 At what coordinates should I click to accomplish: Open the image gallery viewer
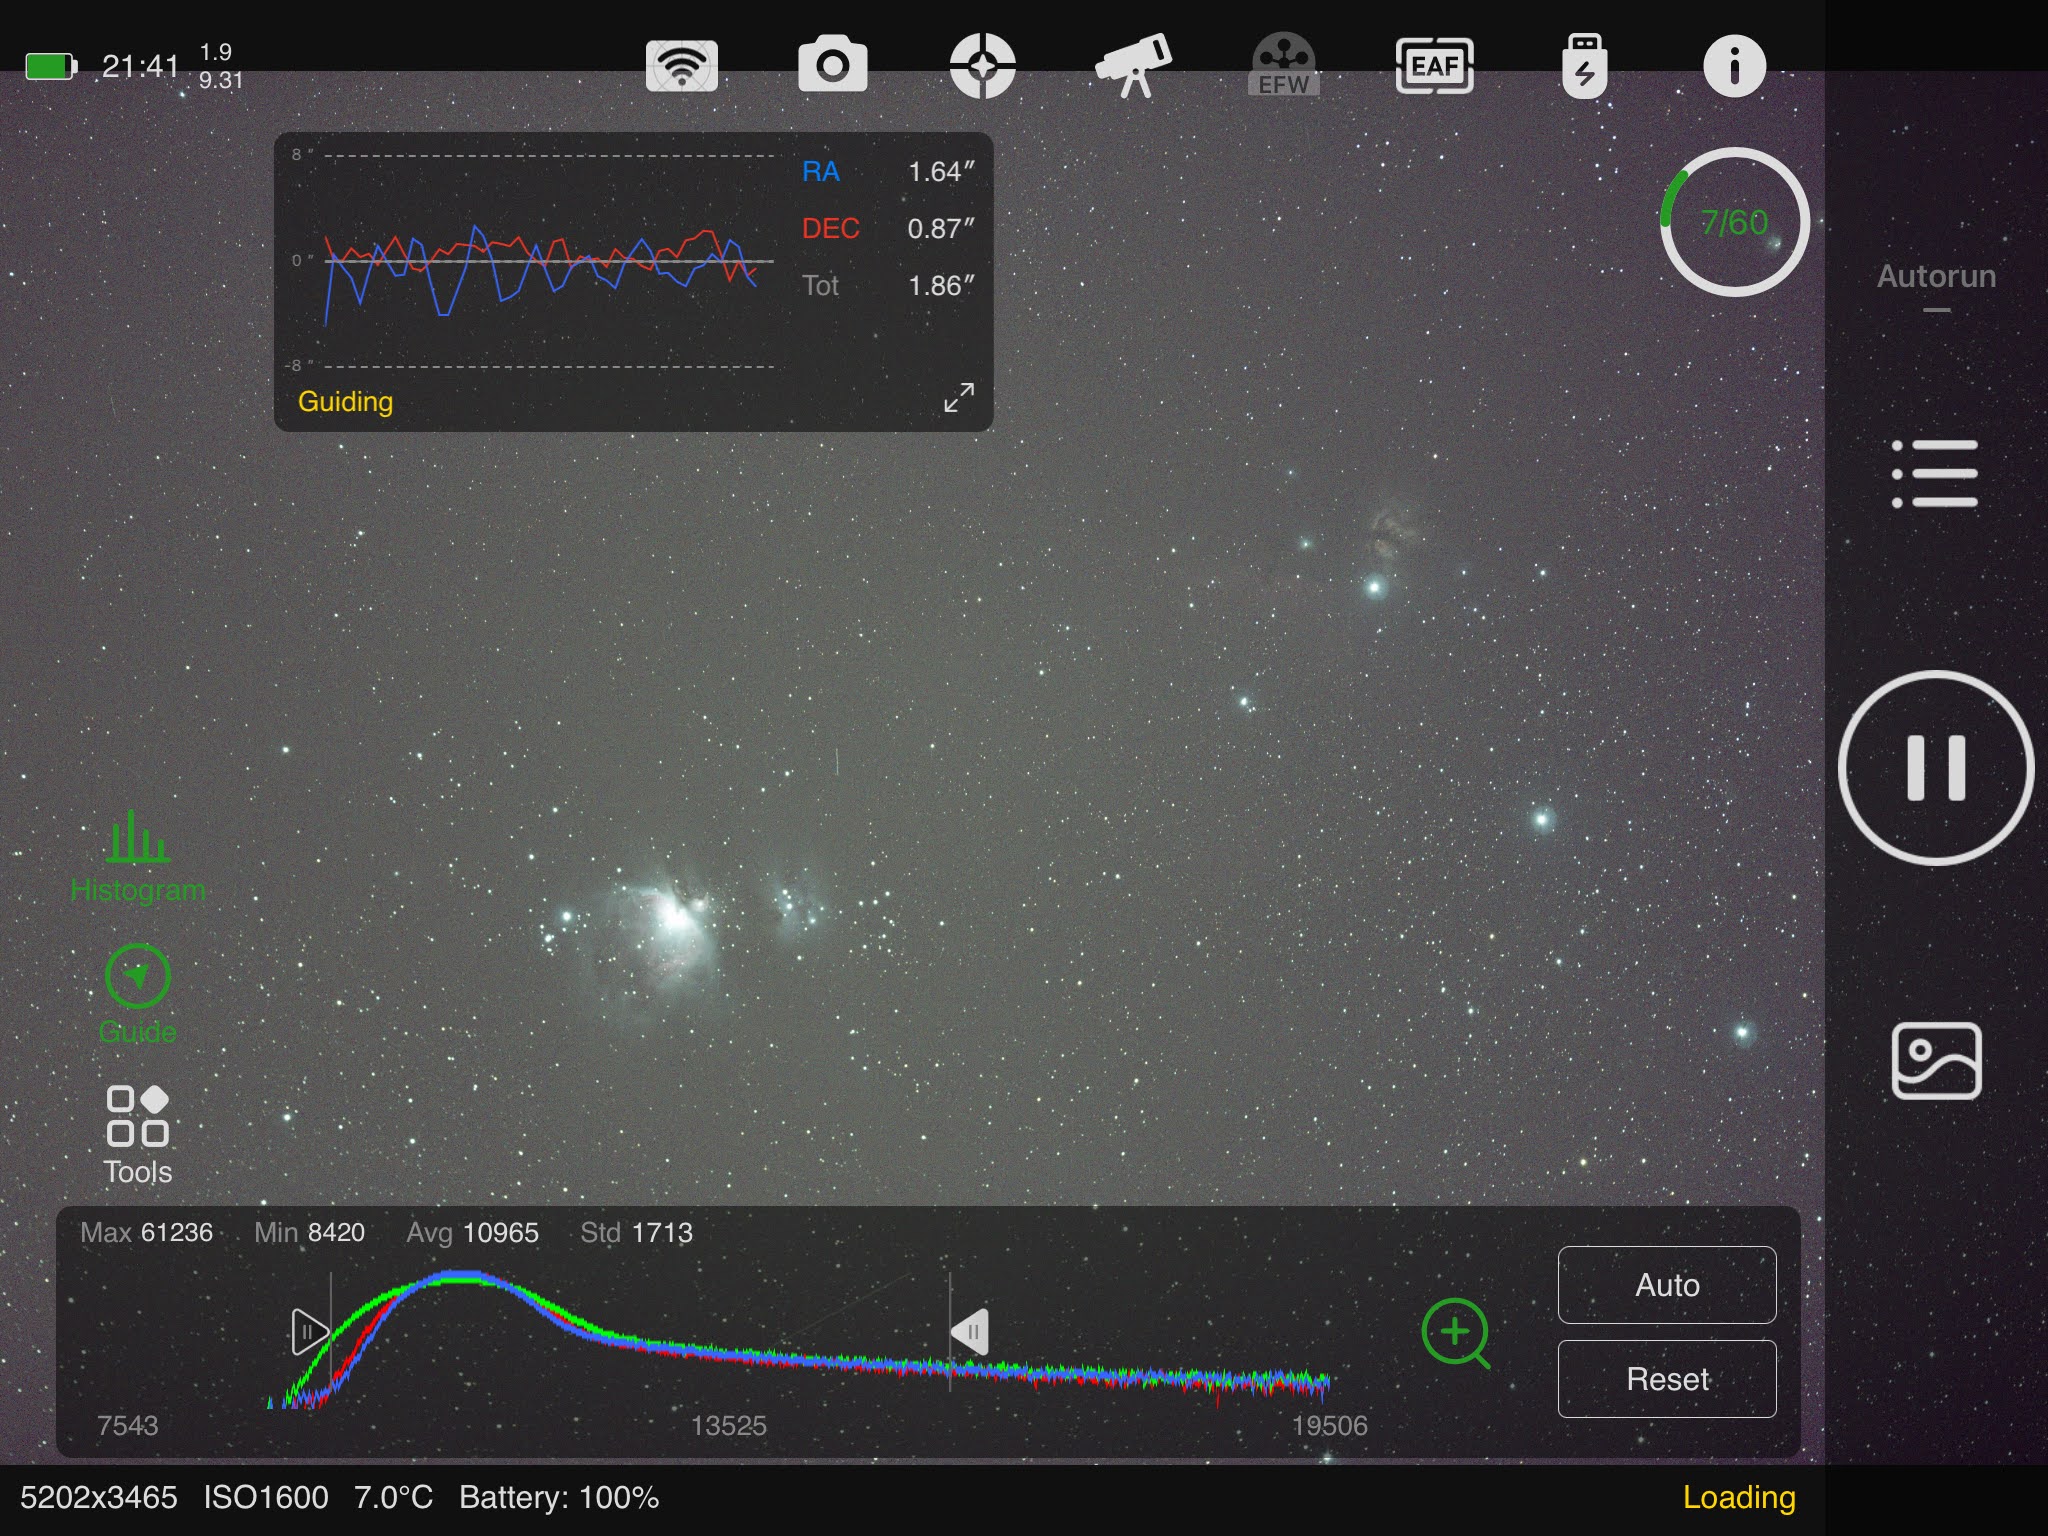(x=1936, y=1061)
